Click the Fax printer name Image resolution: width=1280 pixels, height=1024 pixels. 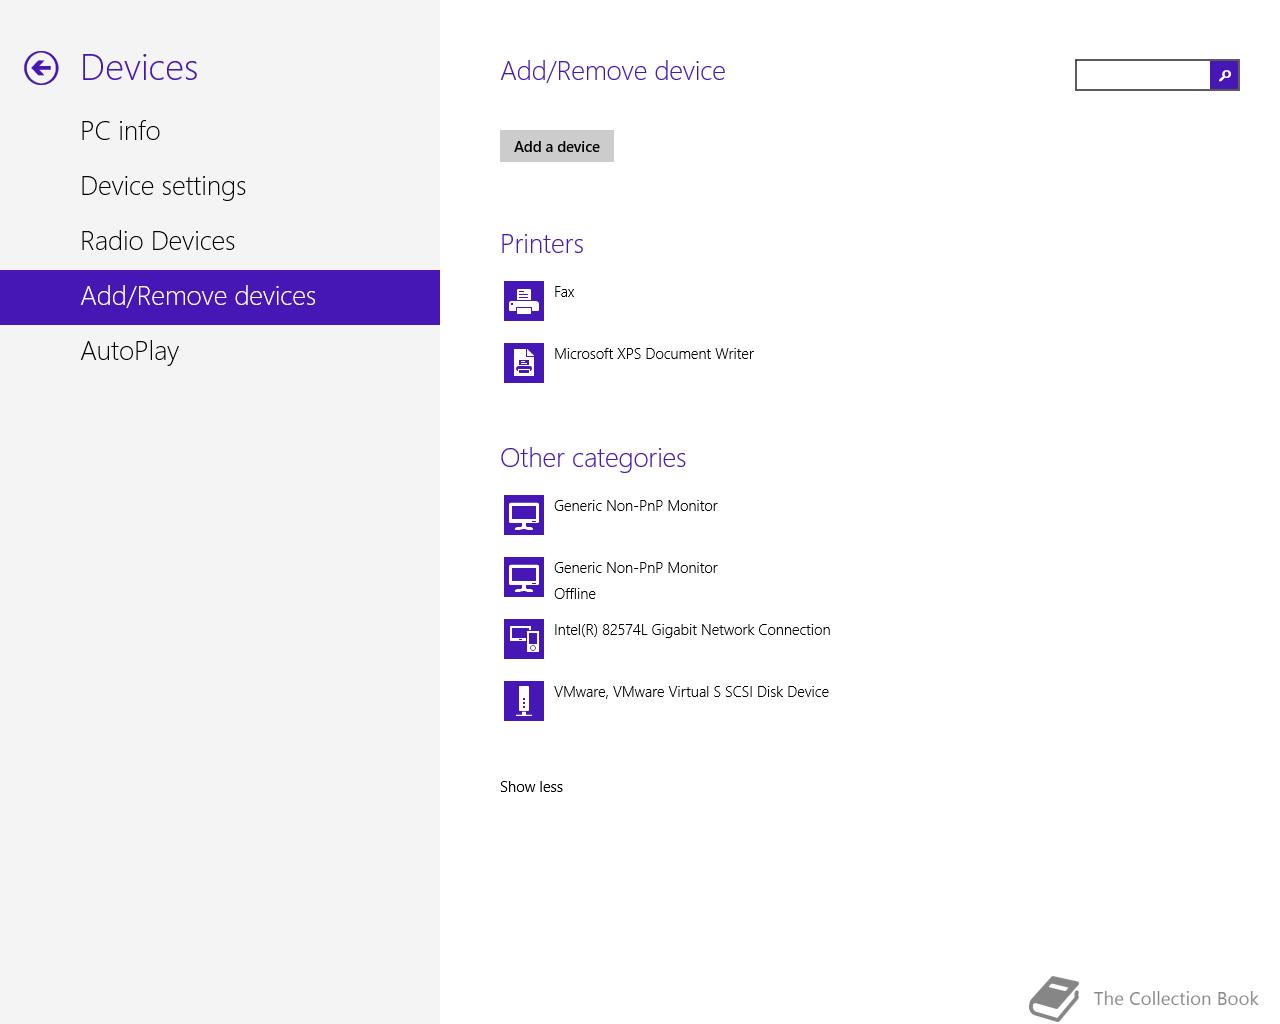point(564,292)
